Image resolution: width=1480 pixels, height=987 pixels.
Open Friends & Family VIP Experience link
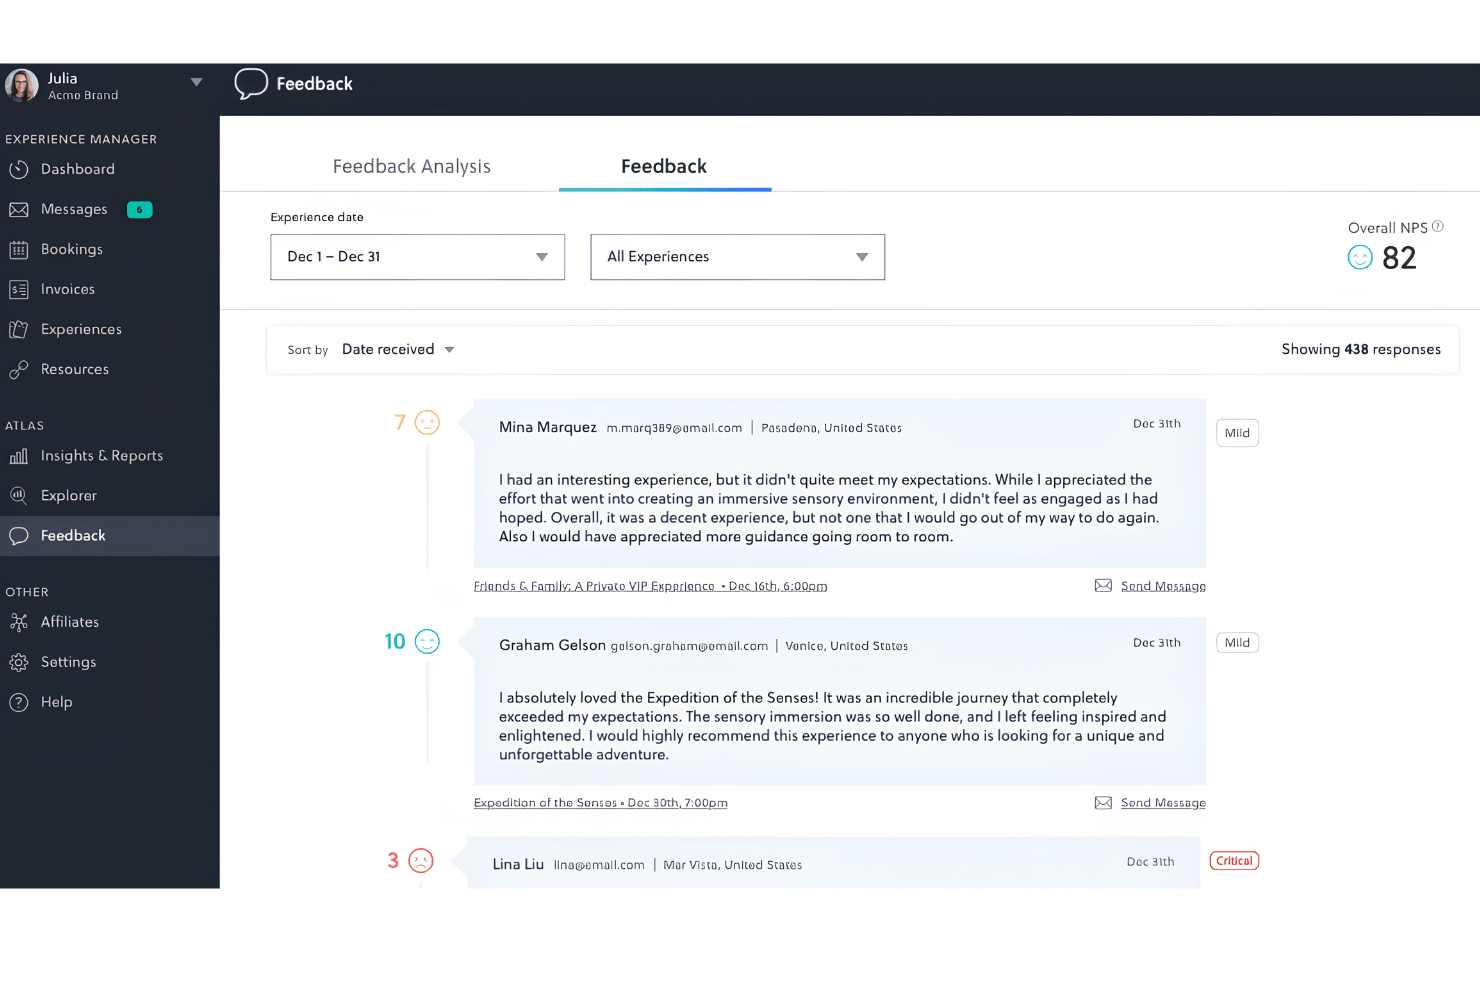650,586
